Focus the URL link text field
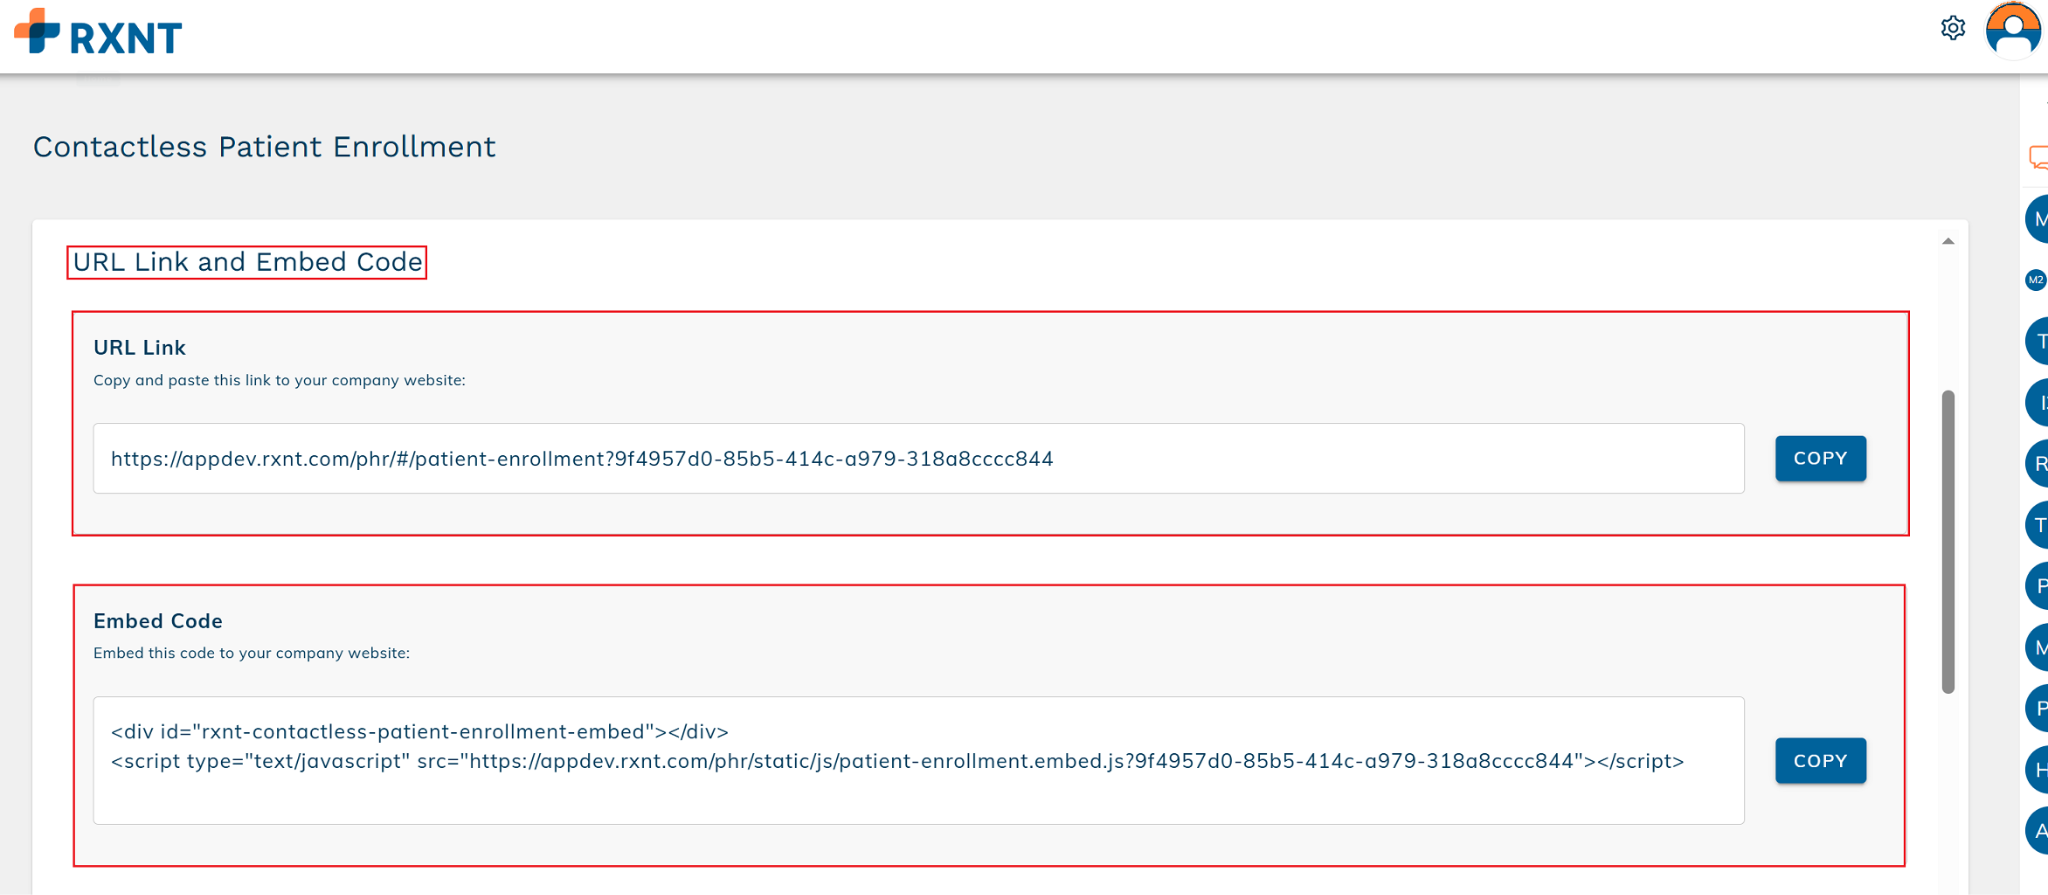The width and height of the screenshot is (2048, 895). tap(918, 458)
